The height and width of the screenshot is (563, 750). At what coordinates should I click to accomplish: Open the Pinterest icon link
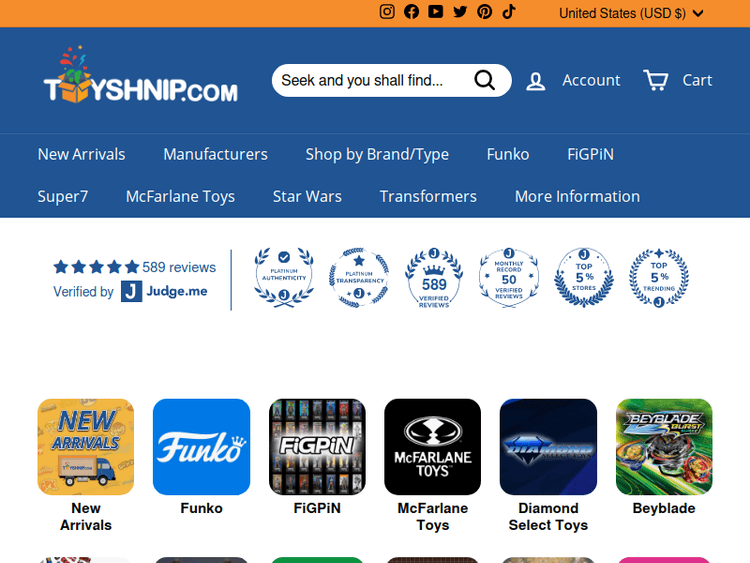(x=484, y=12)
